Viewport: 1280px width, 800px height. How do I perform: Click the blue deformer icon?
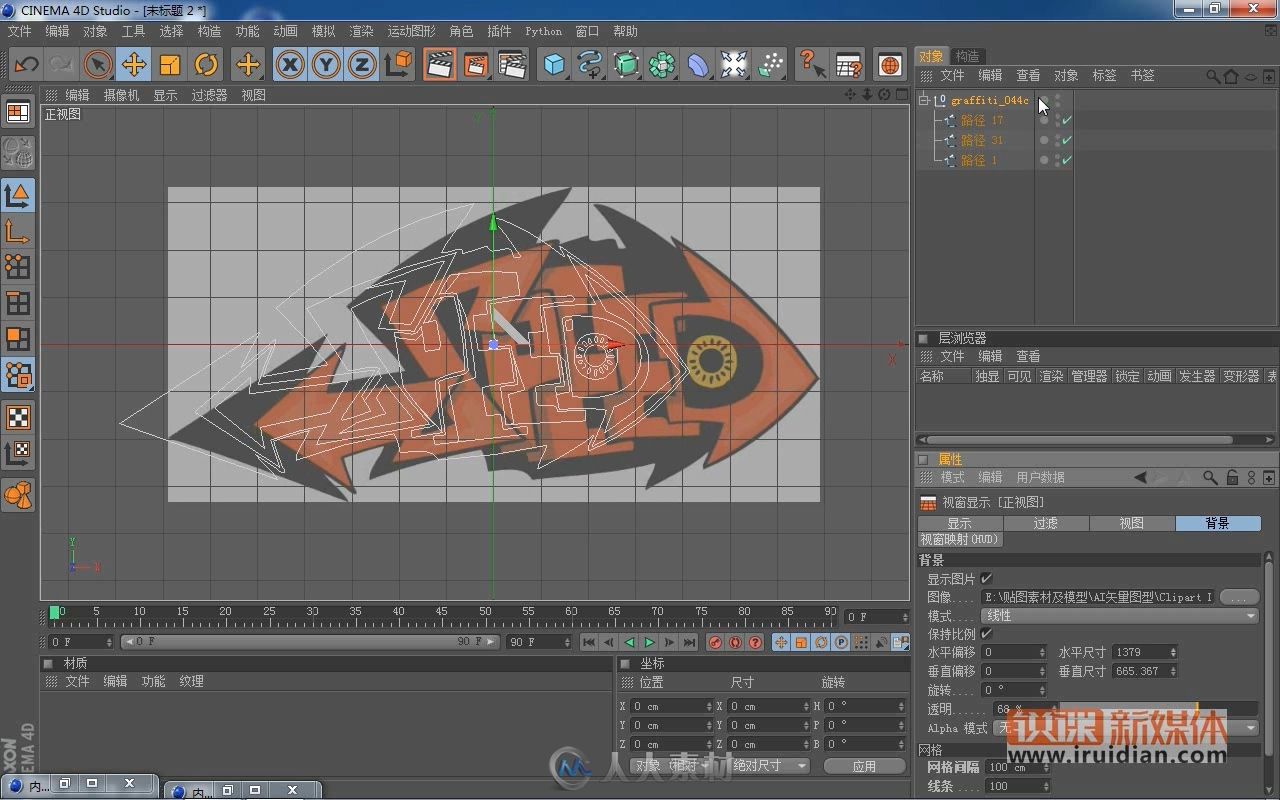[697, 65]
